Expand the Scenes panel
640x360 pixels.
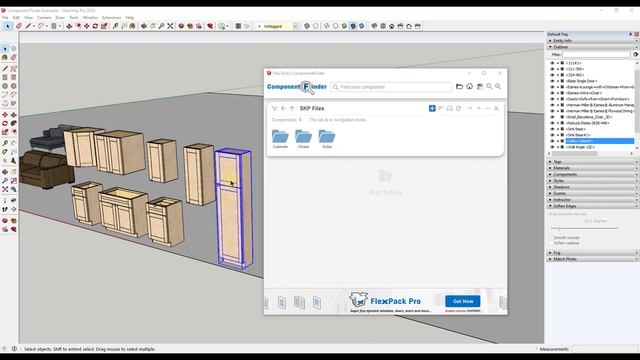pos(593,193)
